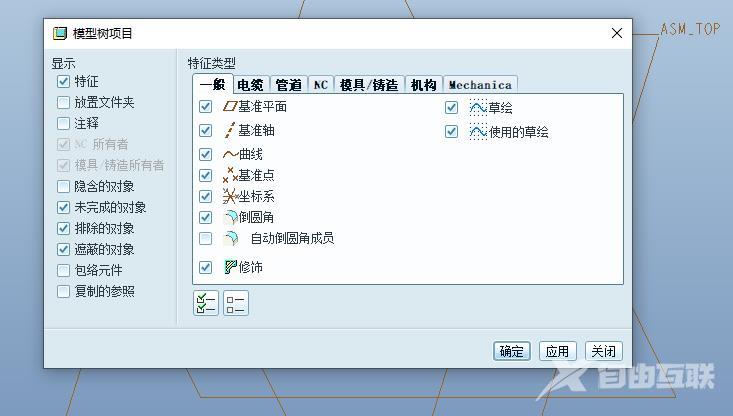
Task: Click the 基准平面 label text
Action: pos(263,107)
